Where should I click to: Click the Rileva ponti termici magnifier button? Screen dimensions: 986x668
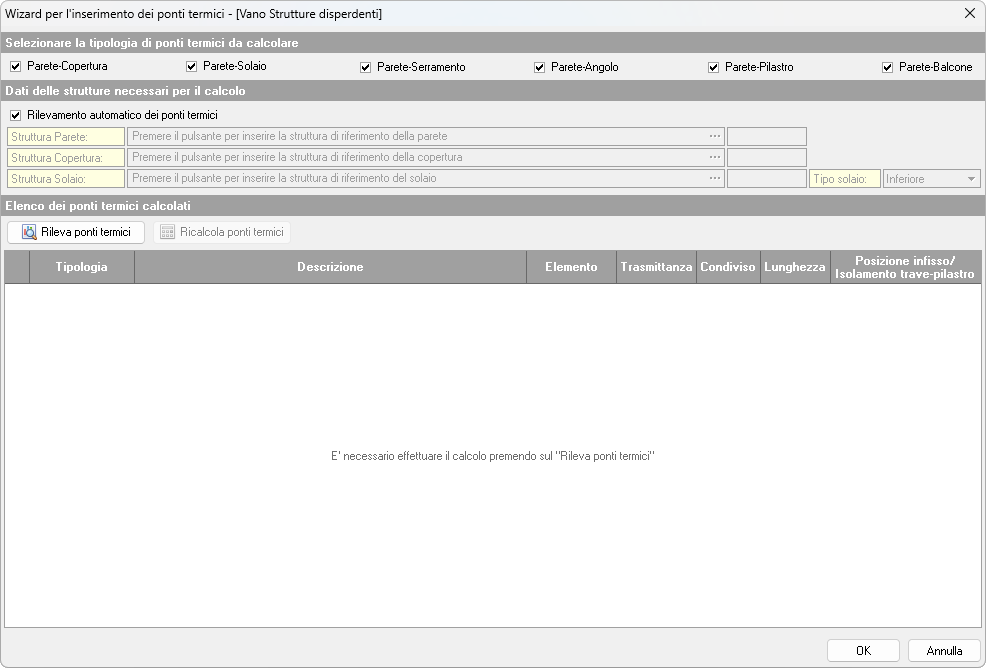coord(76,232)
